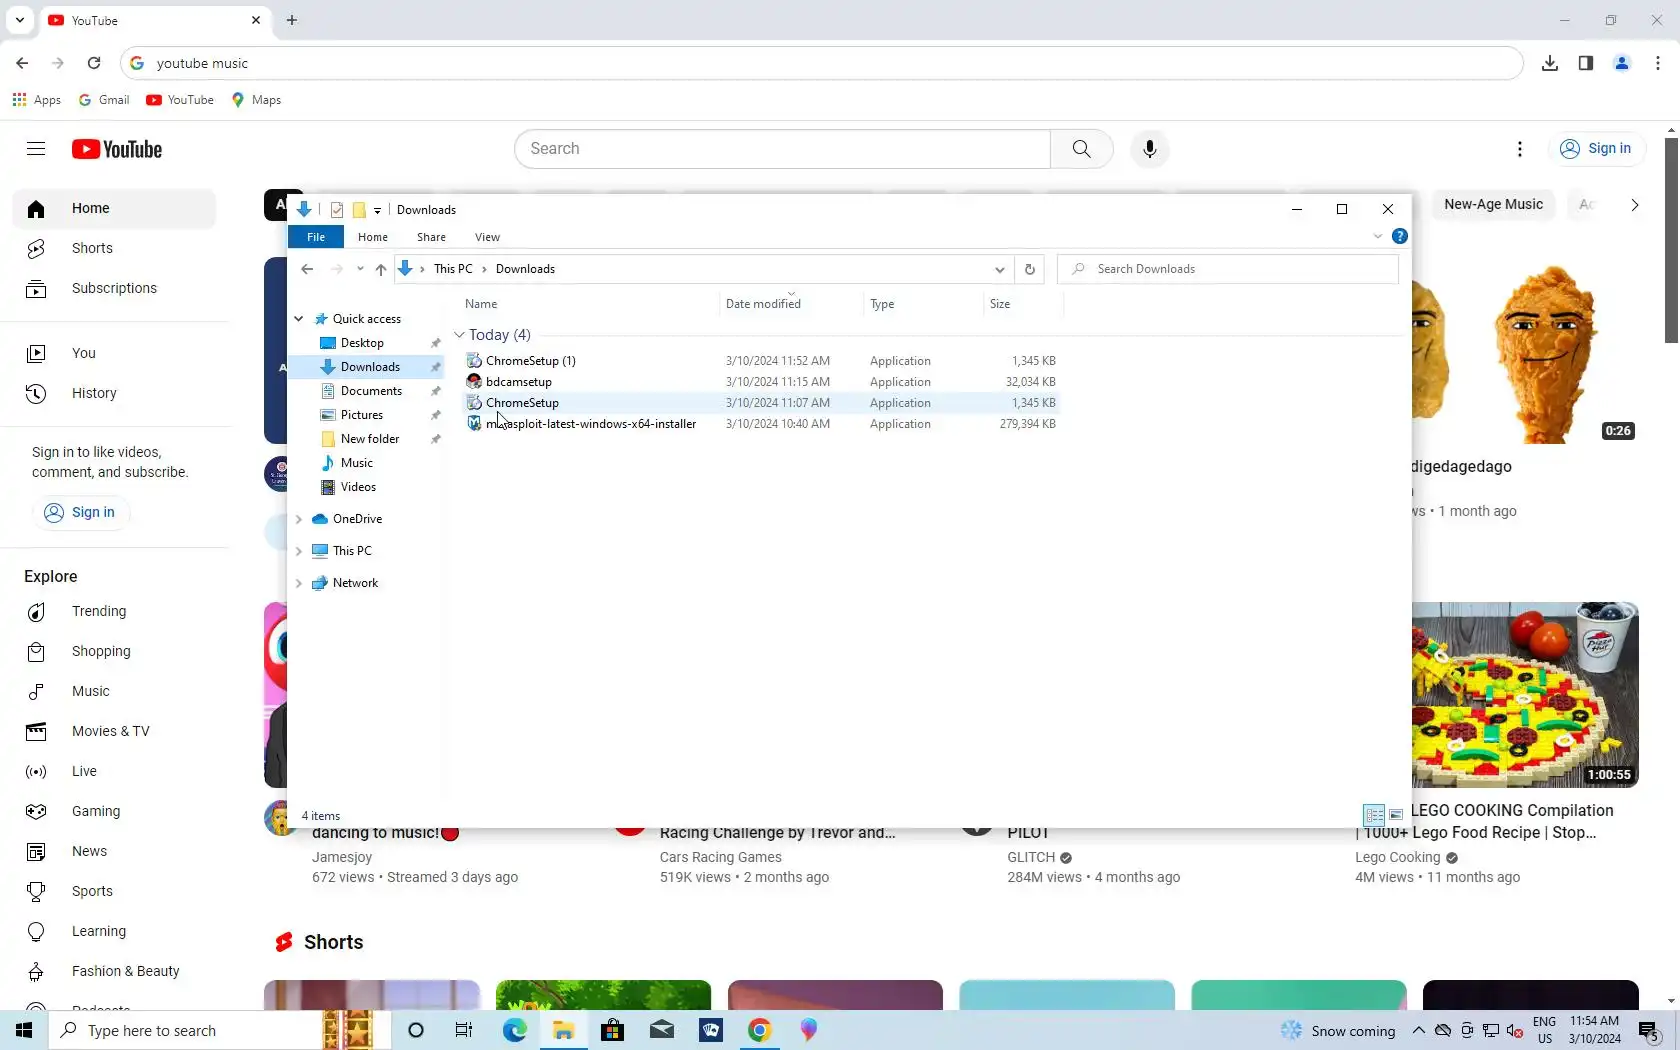
Task: Click the YouTube logo
Action: point(117,149)
